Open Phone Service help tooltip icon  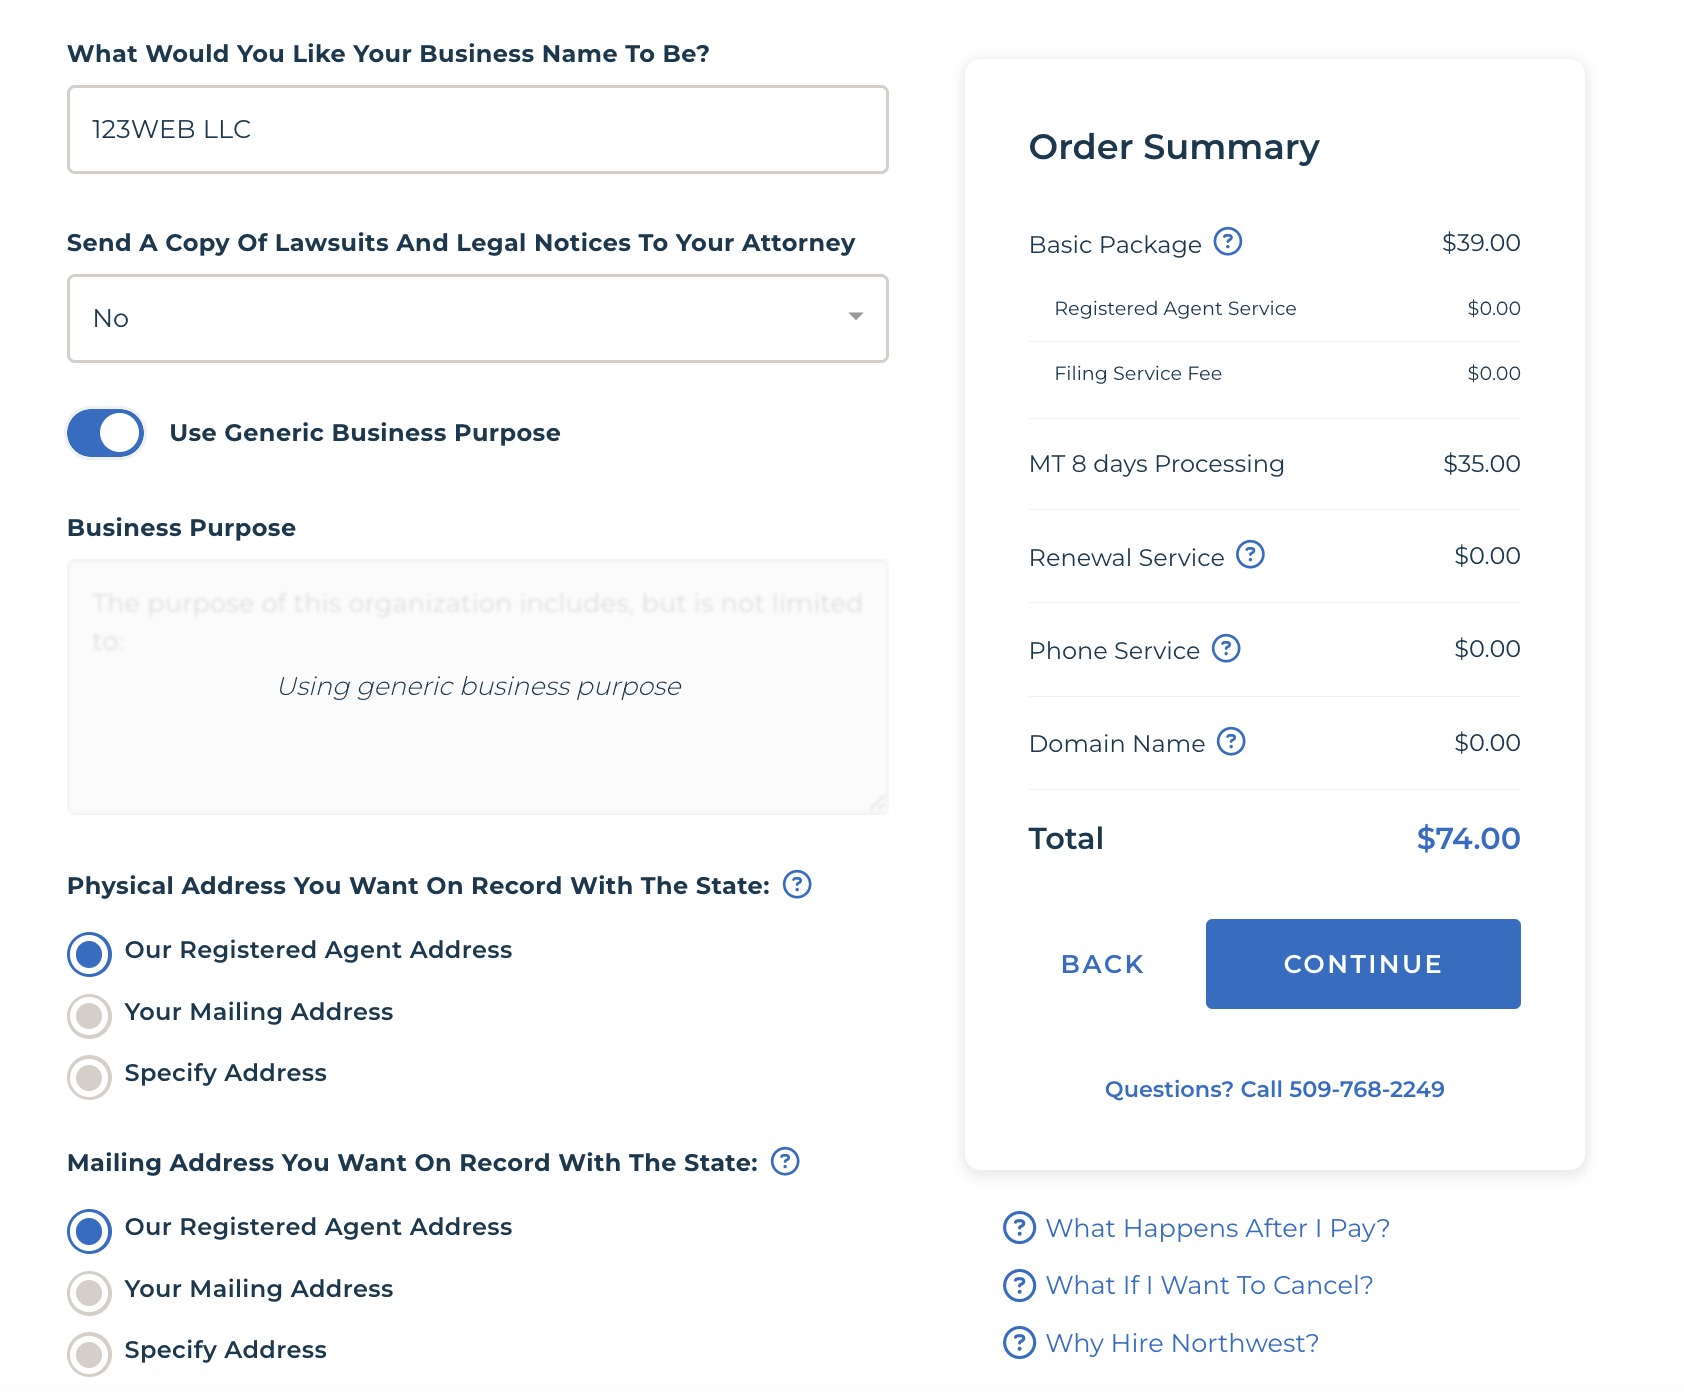1226,649
